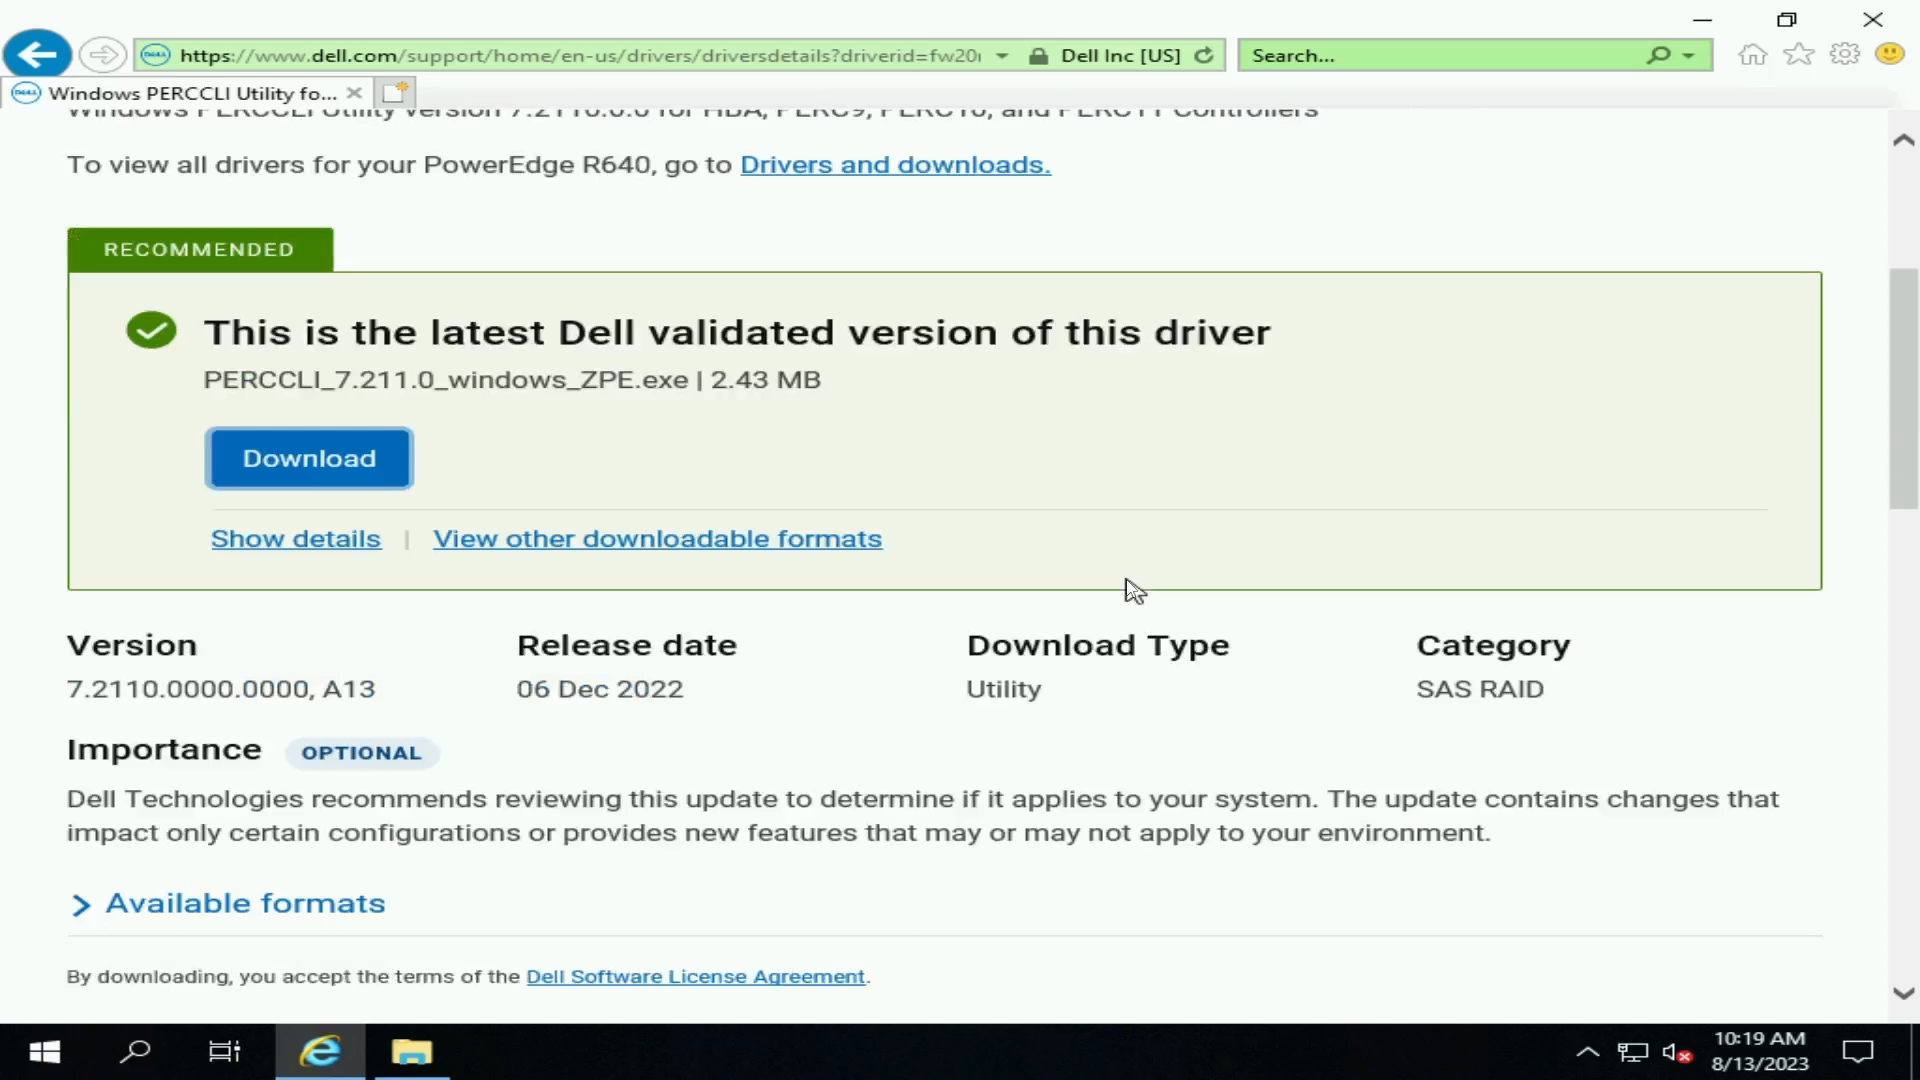Click the RECOMMENDED badge toggle area
Viewport: 1920px width, 1080px height.
(x=199, y=248)
